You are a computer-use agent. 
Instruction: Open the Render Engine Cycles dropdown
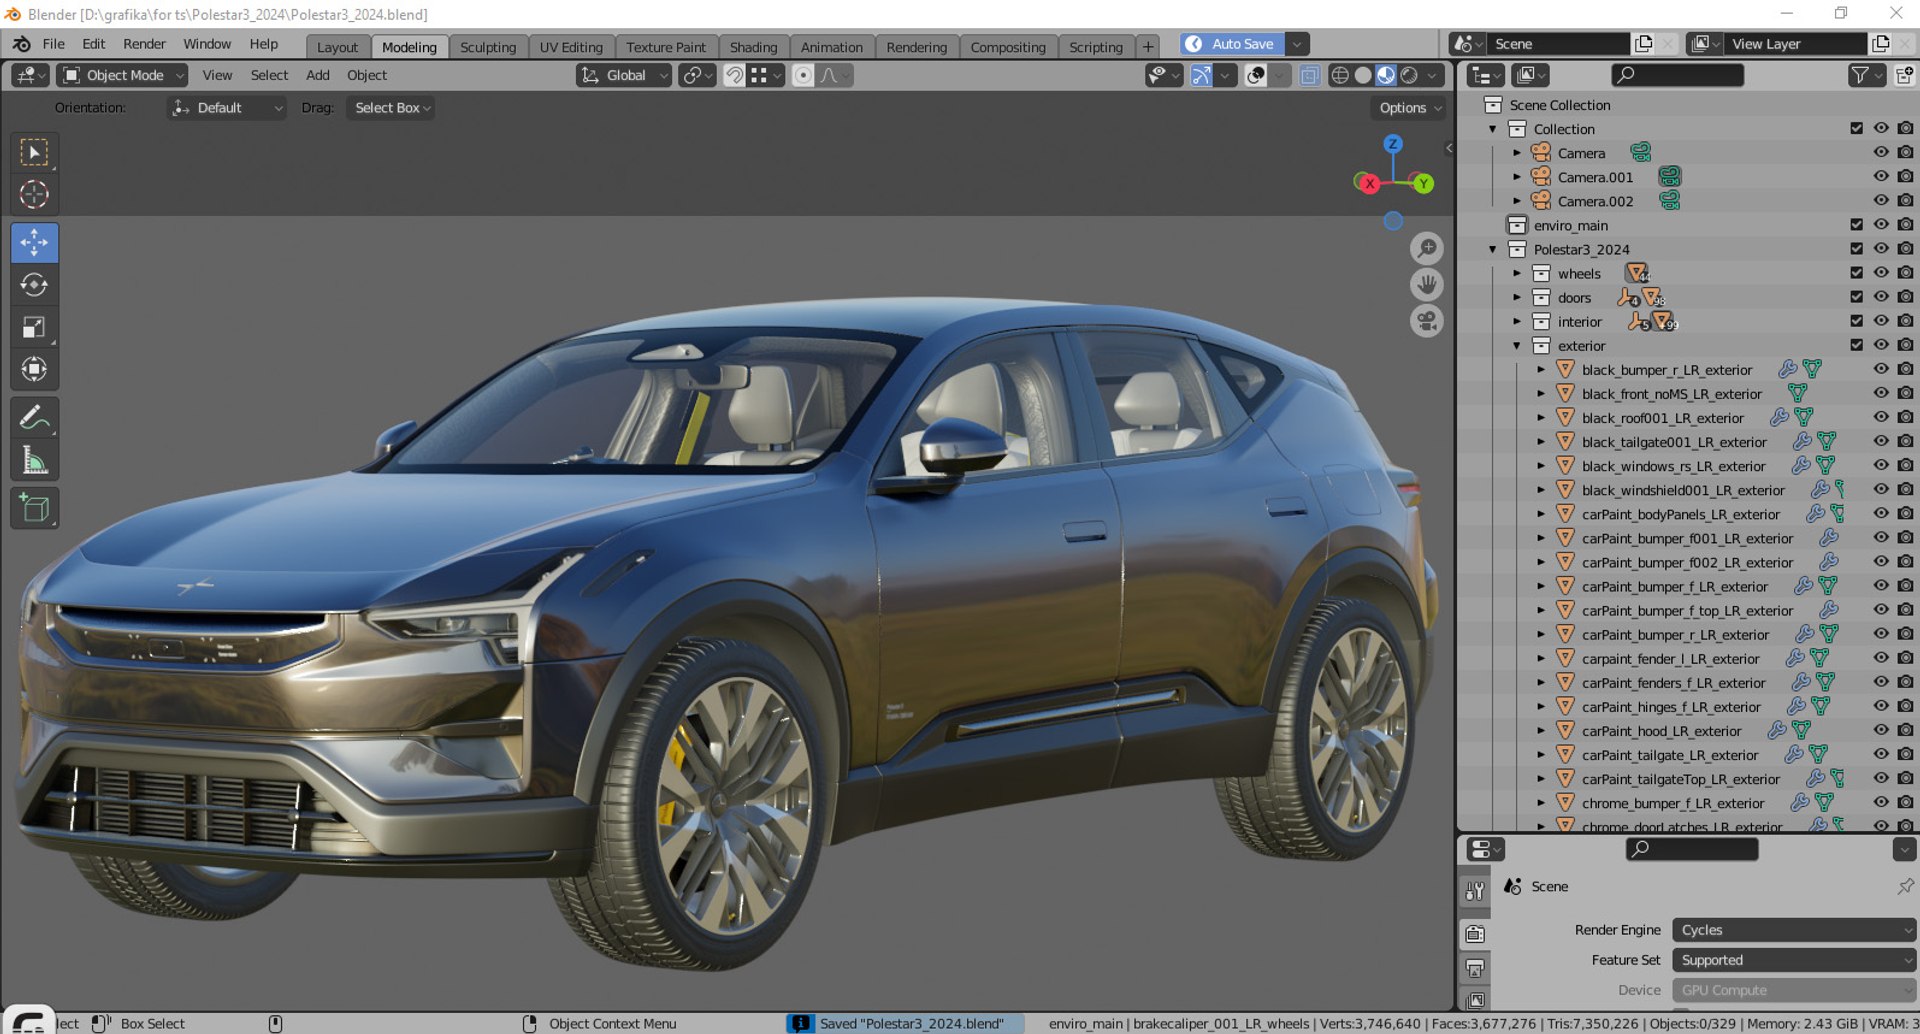[x=1794, y=930]
